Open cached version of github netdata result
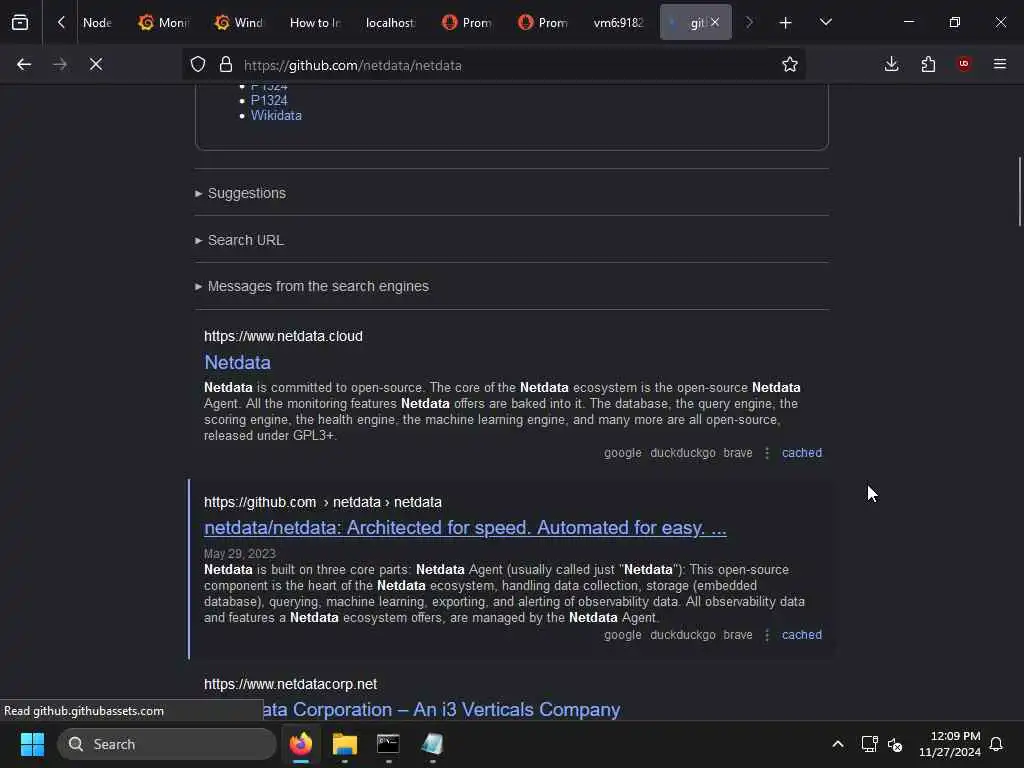 (802, 635)
